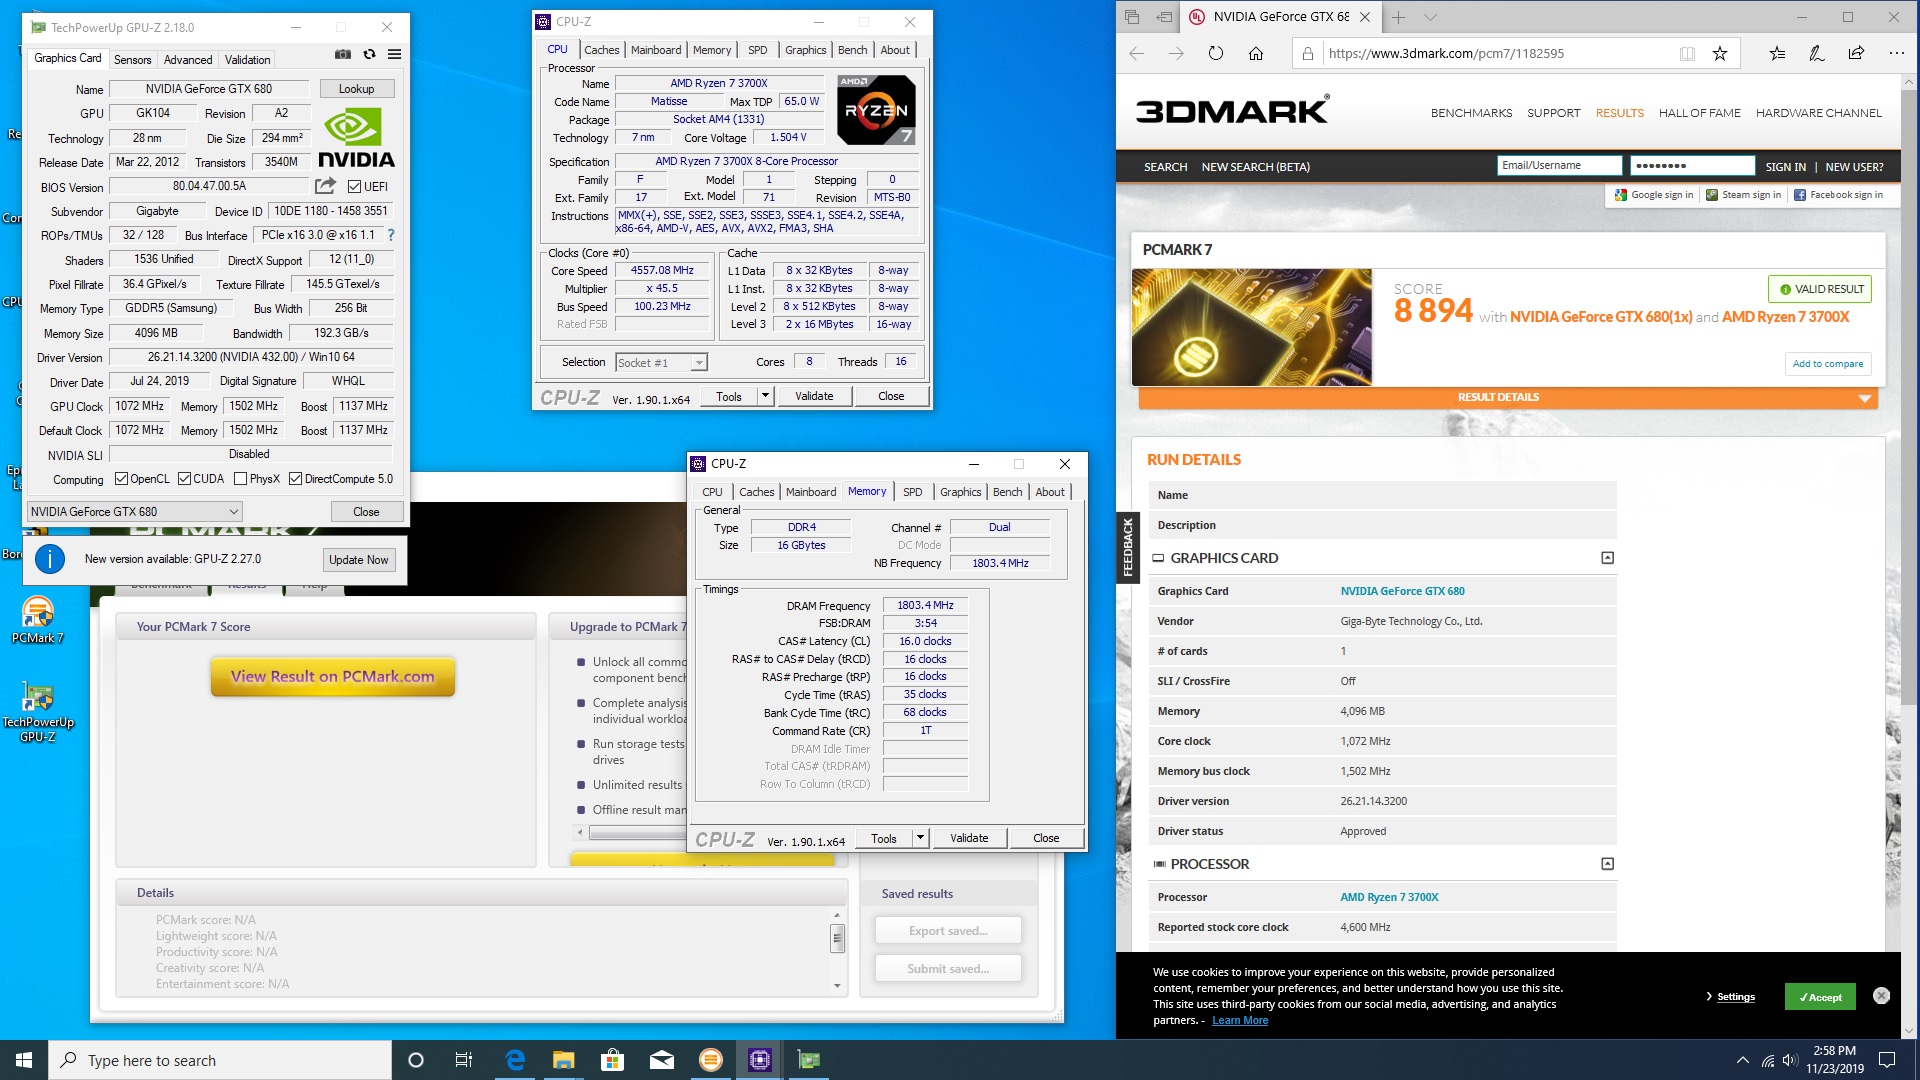
Task: Open the Bench tab in top CPU-Z window
Action: point(853,50)
